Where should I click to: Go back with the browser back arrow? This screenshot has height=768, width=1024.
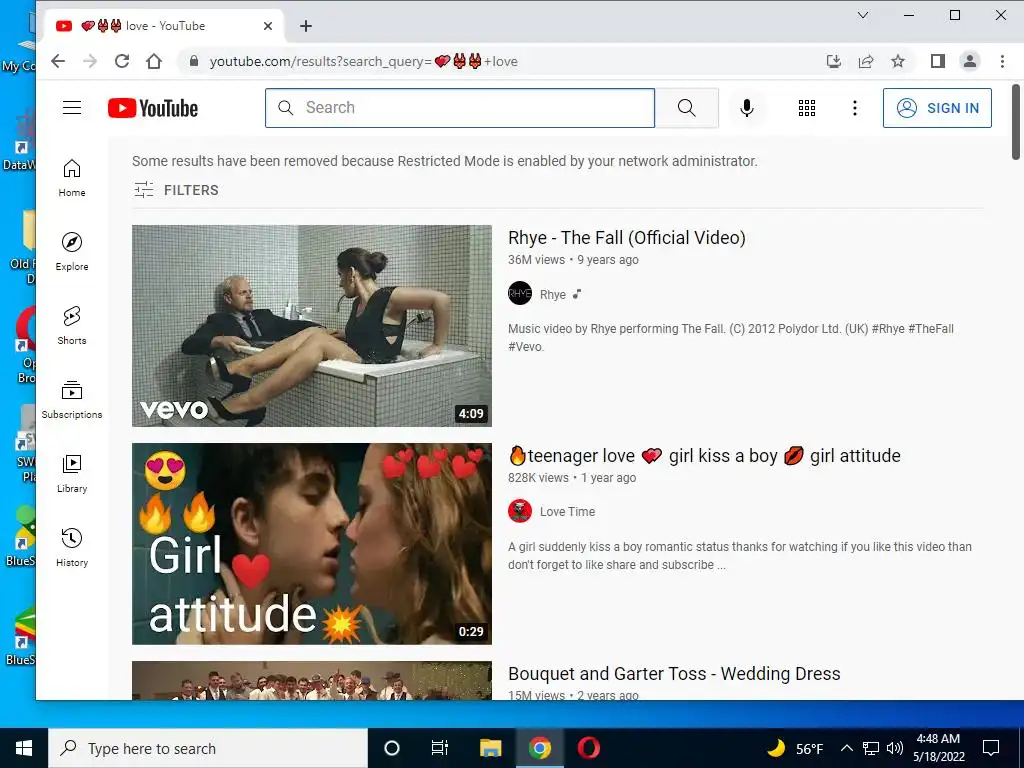pyautogui.click(x=58, y=61)
